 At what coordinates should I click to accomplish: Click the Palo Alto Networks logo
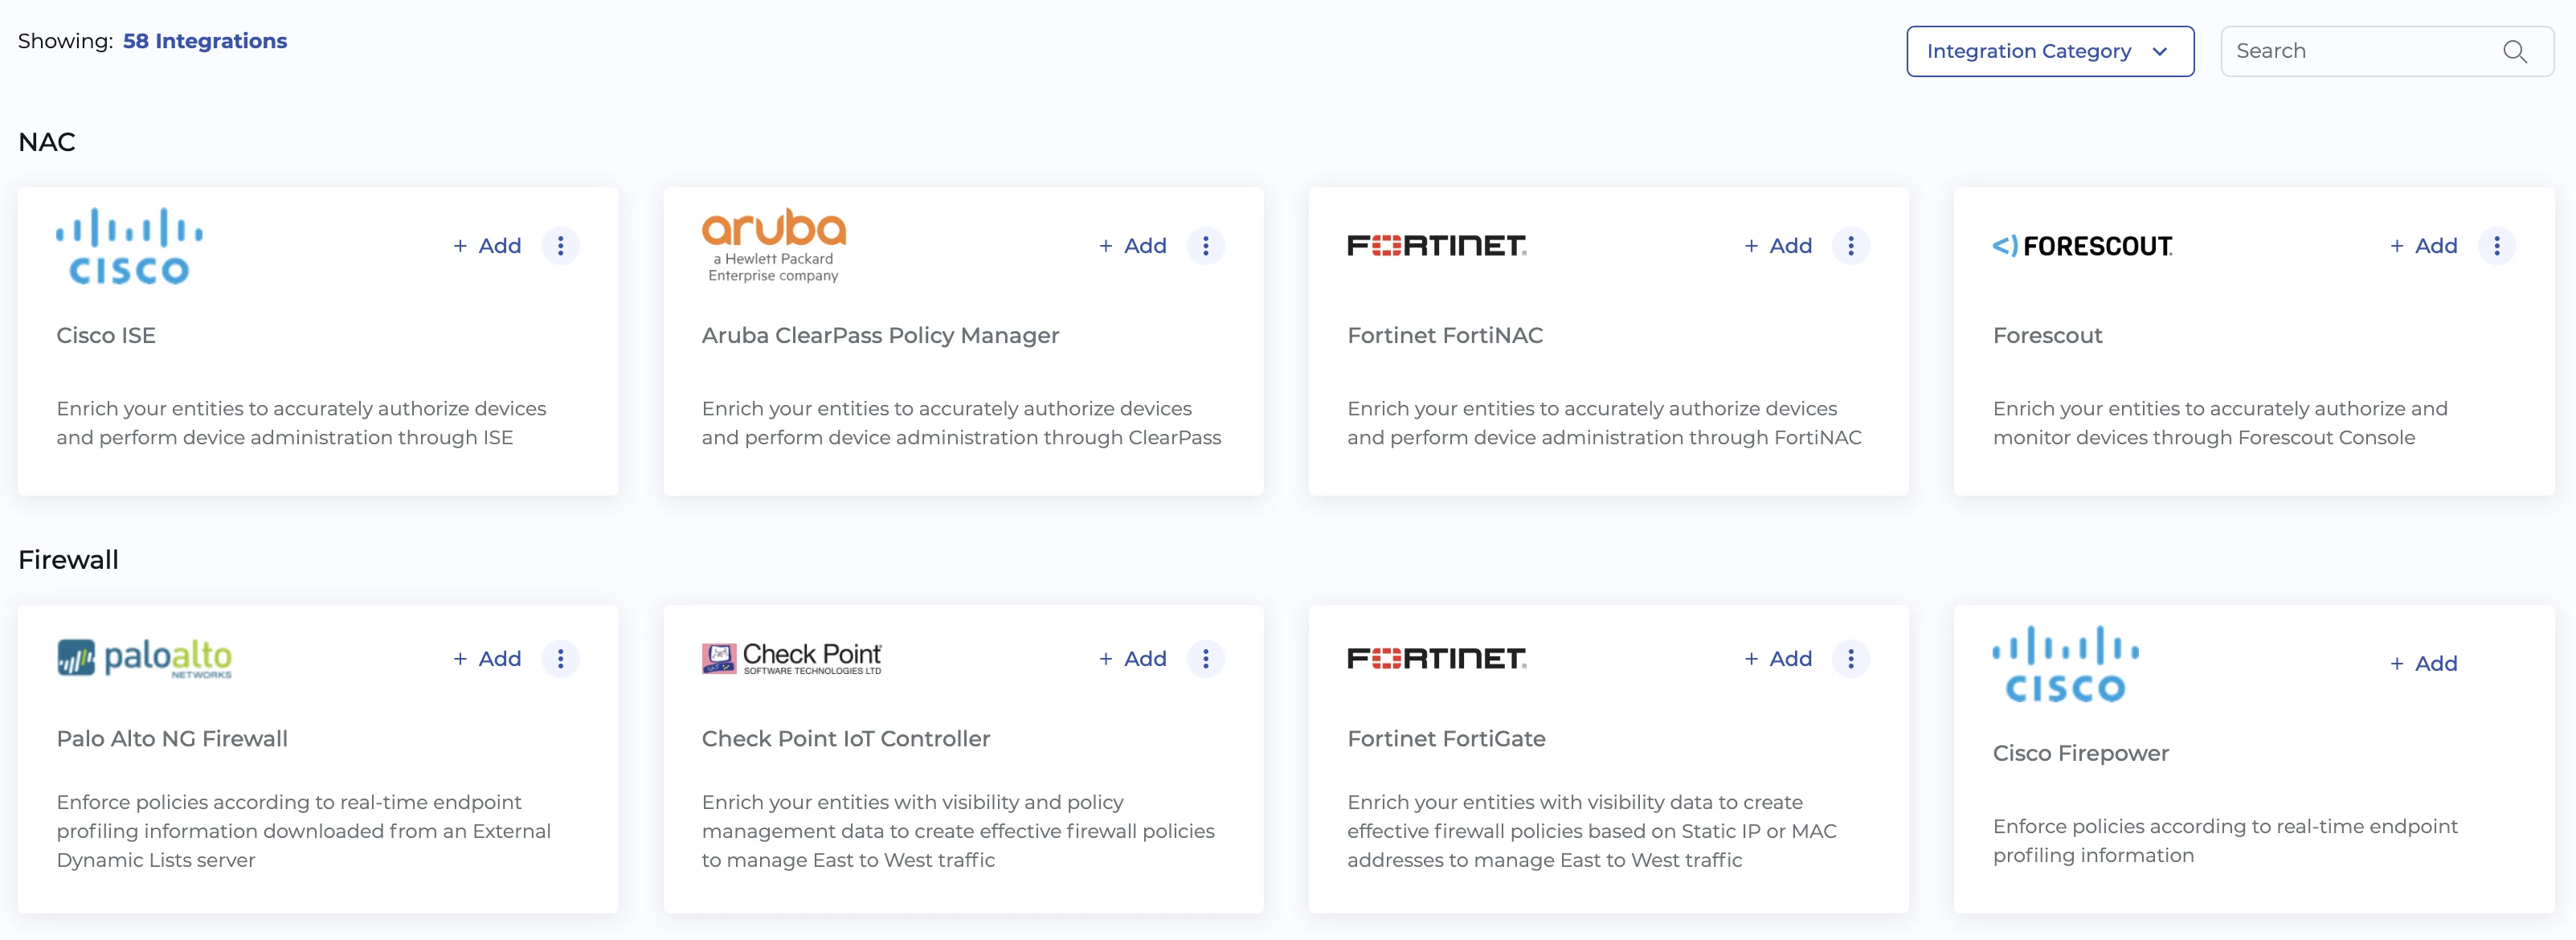point(144,658)
